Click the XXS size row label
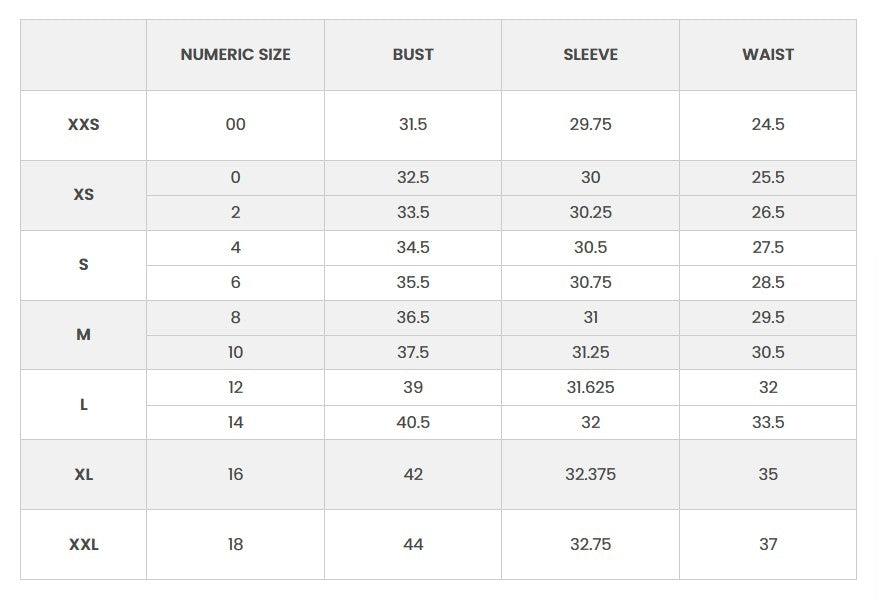 coord(83,124)
